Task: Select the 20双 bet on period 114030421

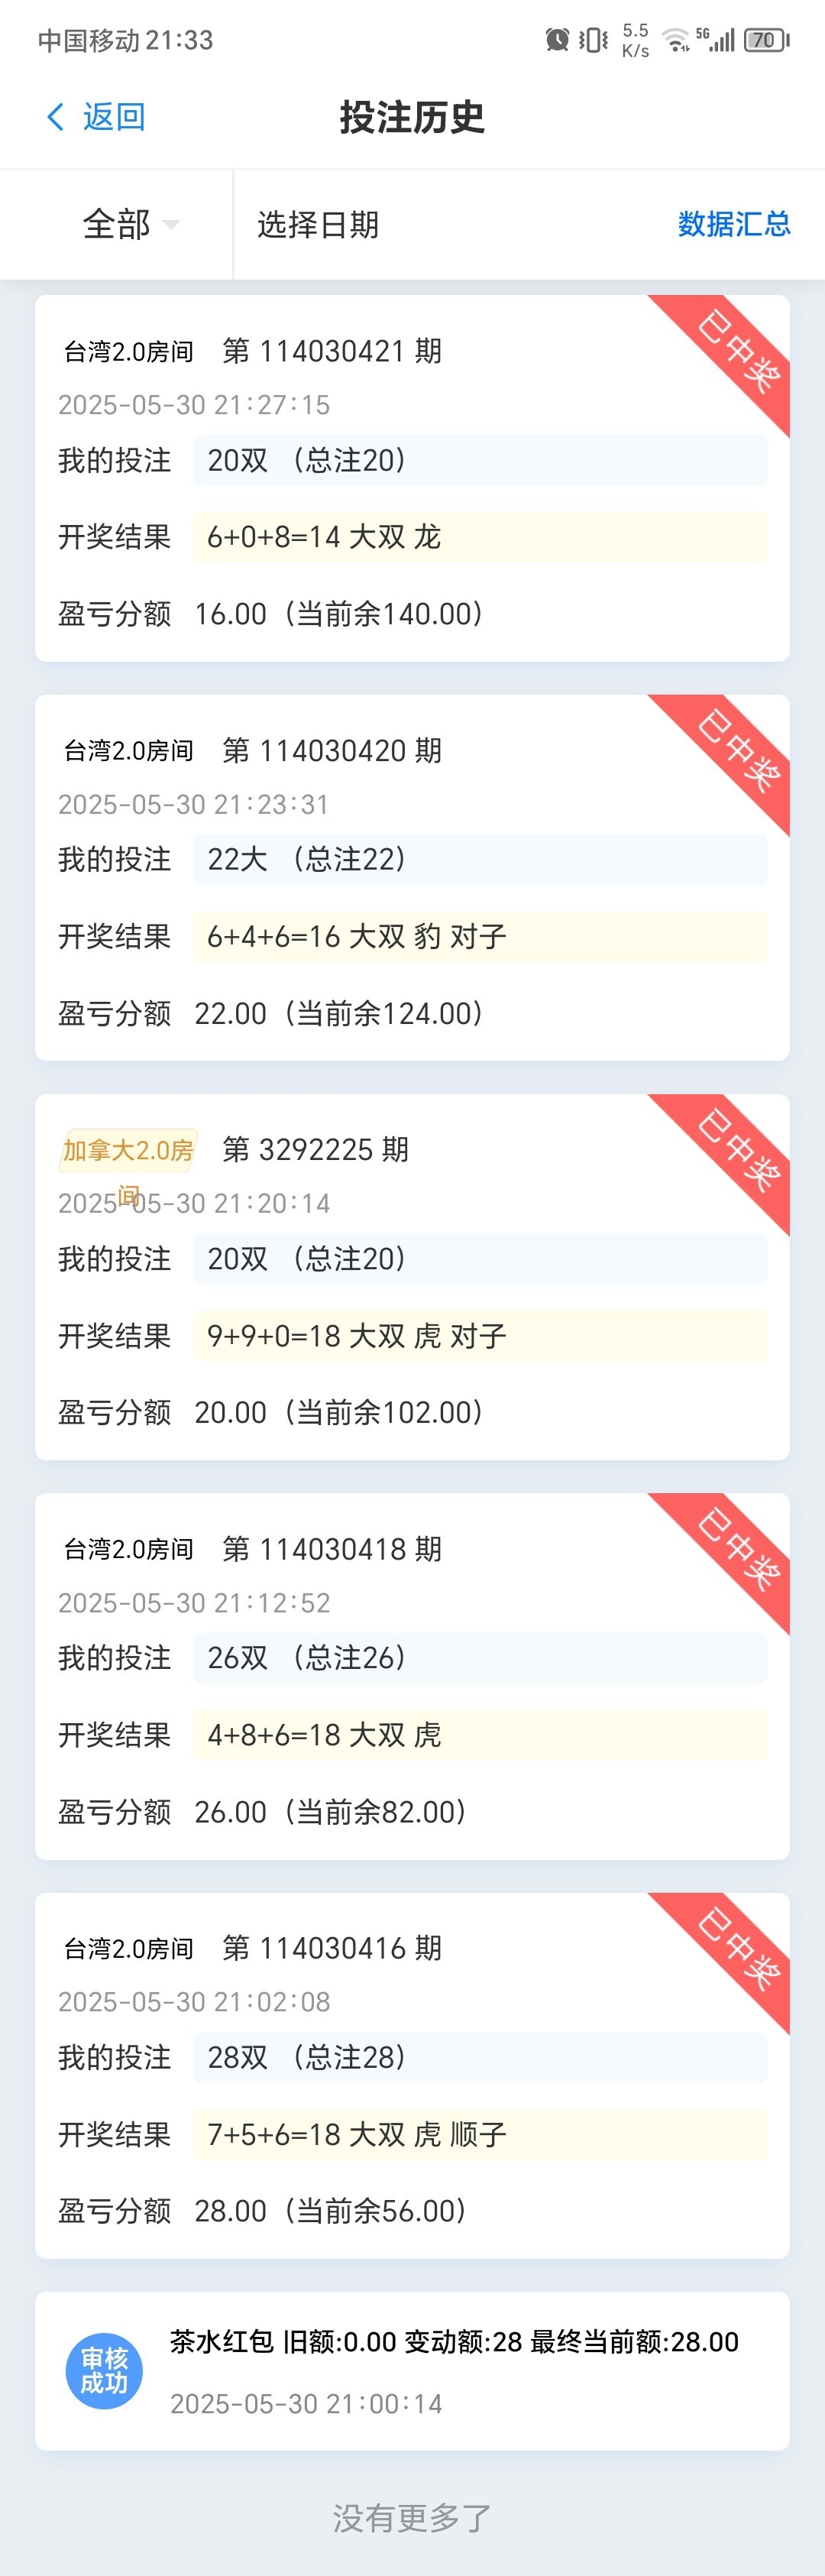Action: pyautogui.click(x=480, y=460)
